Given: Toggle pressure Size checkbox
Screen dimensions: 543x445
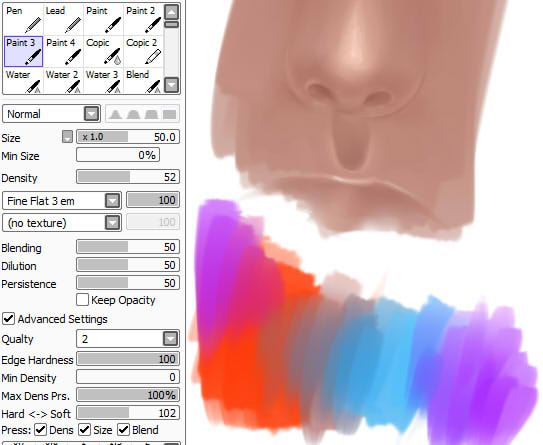Looking at the screenshot, I should pos(84,430).
